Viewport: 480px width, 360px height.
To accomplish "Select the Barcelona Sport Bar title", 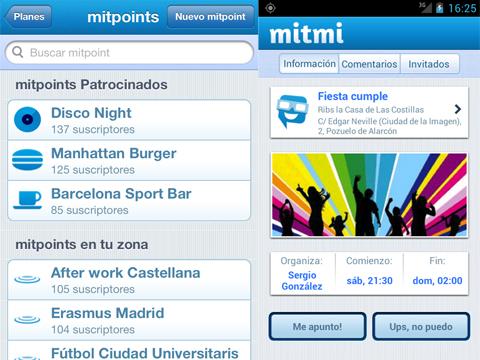I will [121, 194].
